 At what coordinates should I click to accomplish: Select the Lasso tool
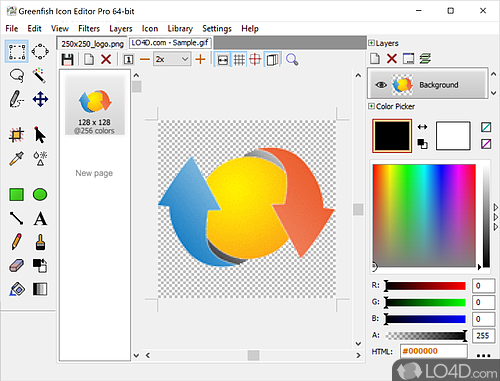[17, 76]
